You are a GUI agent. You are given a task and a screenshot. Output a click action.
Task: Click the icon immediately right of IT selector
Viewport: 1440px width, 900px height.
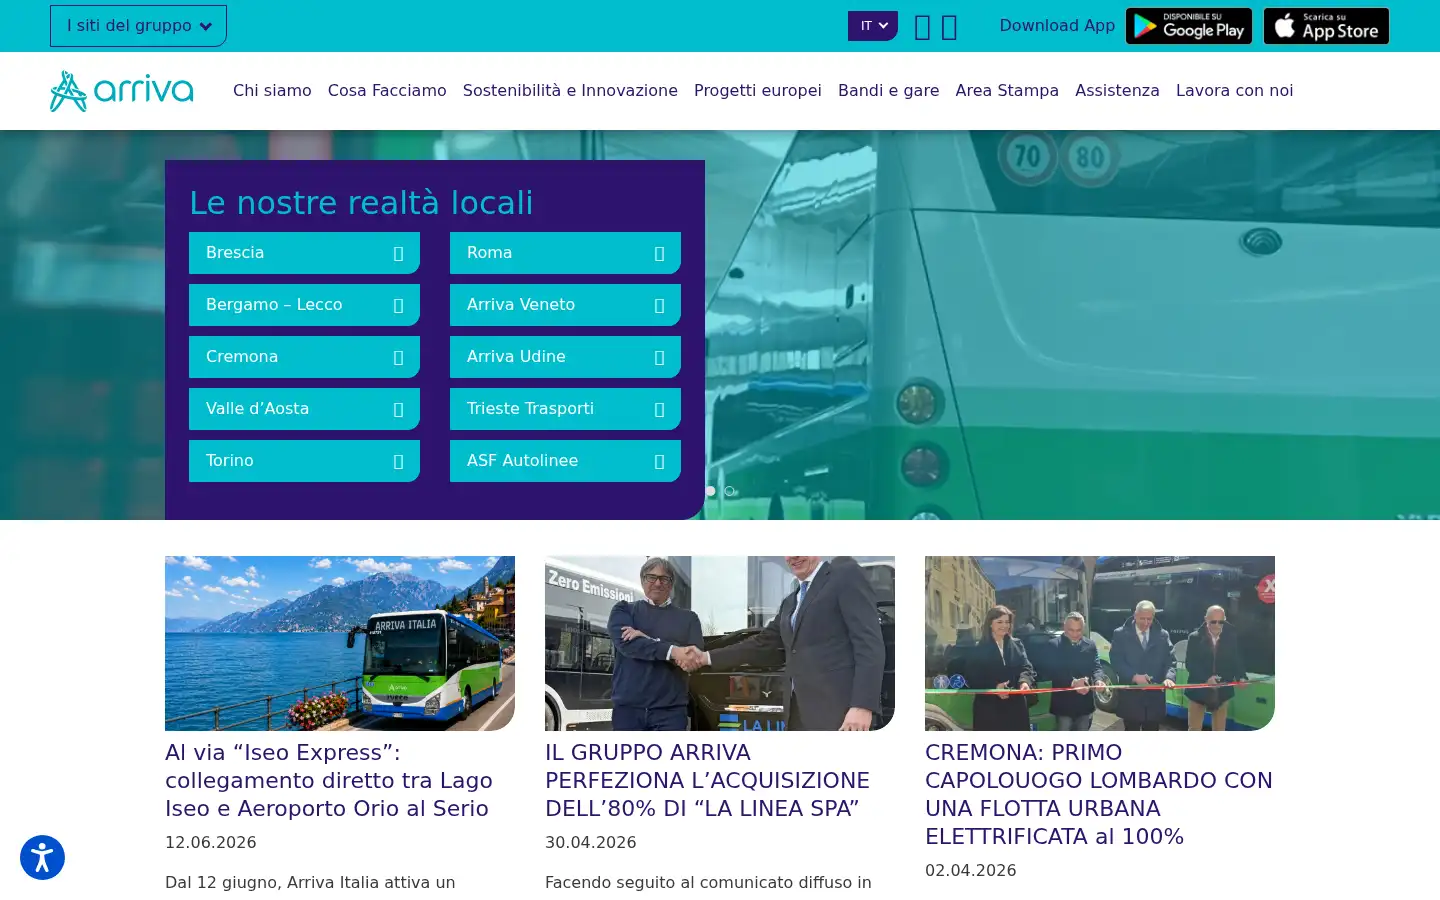click(922, 27)
